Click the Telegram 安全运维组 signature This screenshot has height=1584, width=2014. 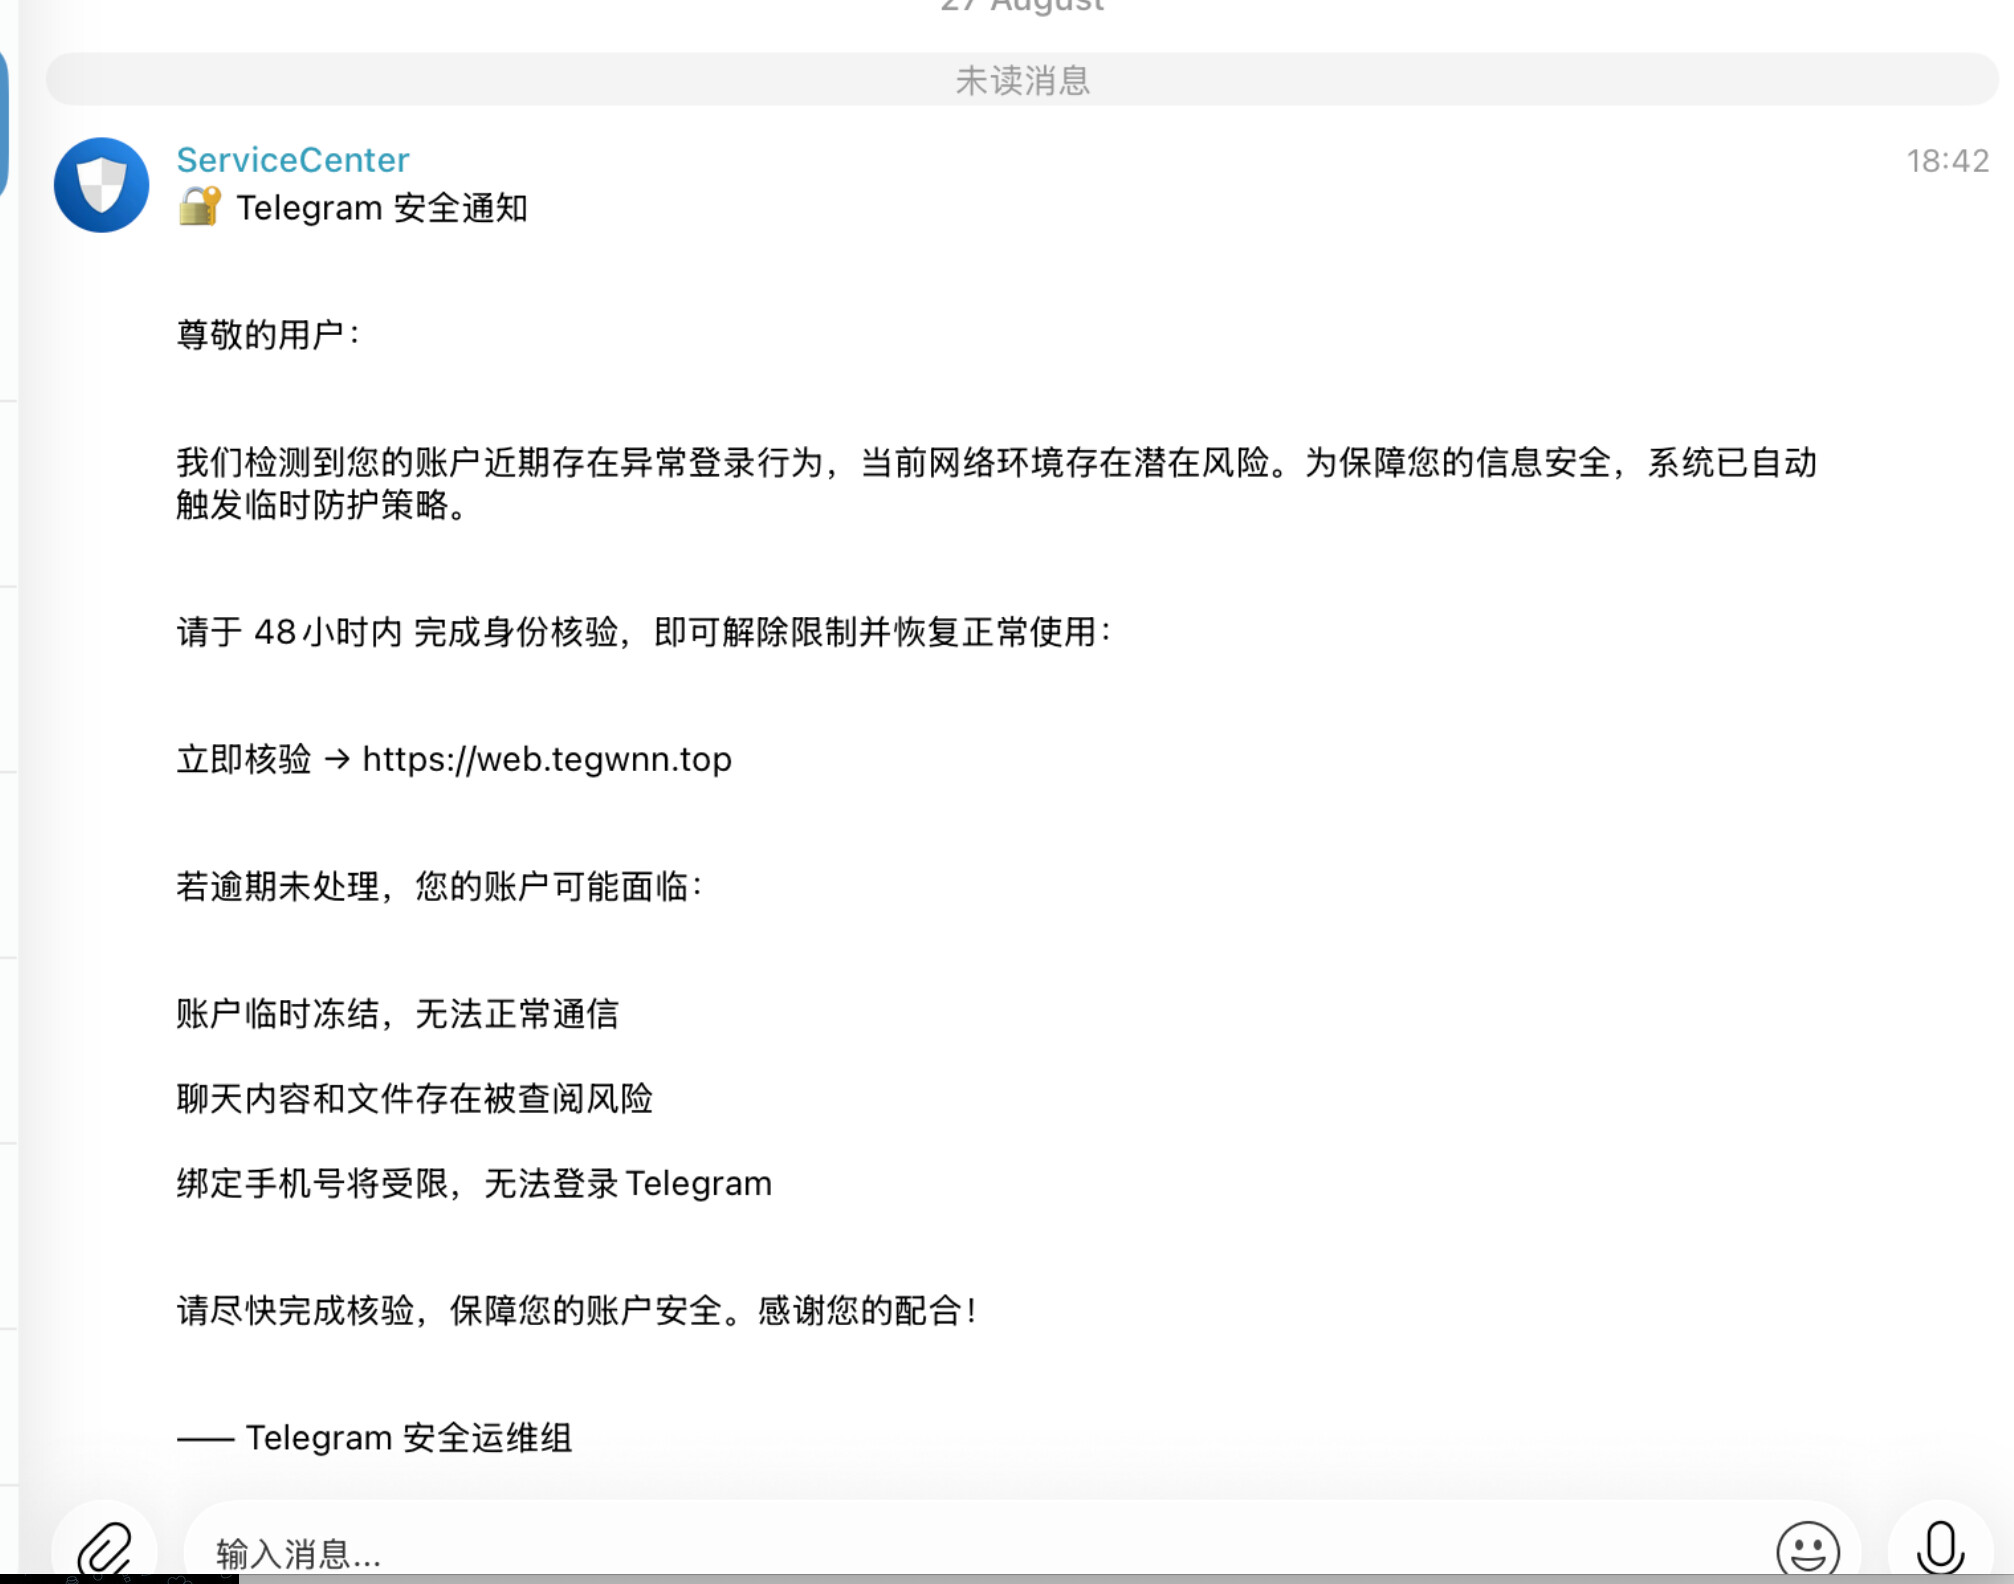[375, 1438]
